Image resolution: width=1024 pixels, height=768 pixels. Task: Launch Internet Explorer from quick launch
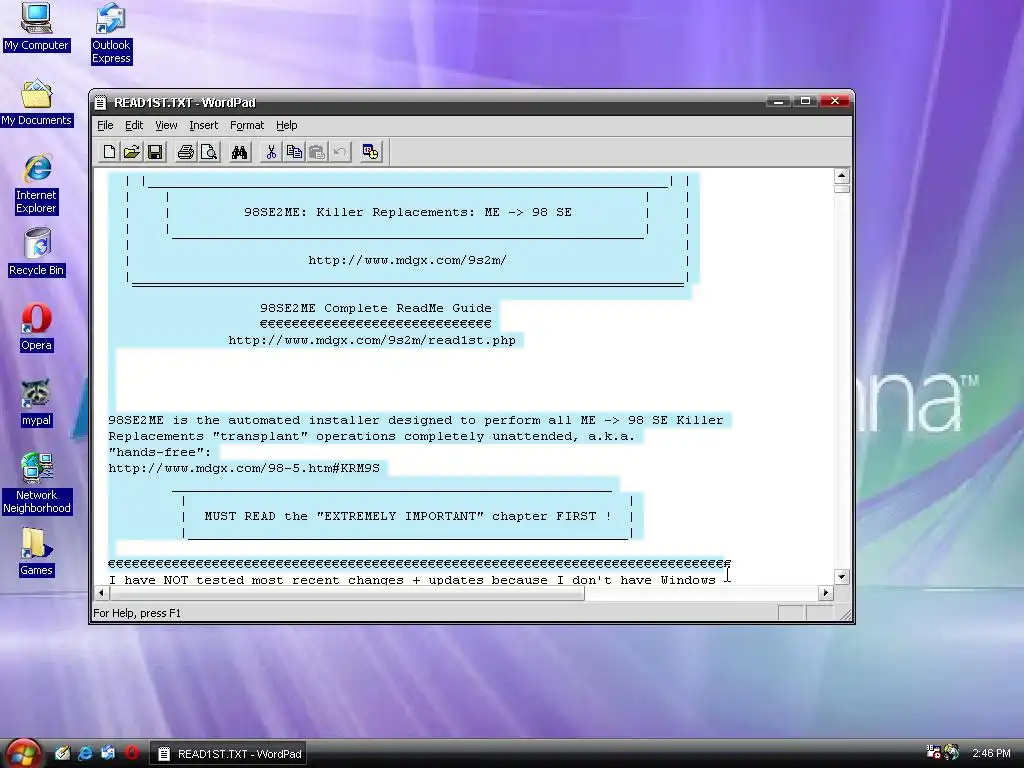coord(86,753)
